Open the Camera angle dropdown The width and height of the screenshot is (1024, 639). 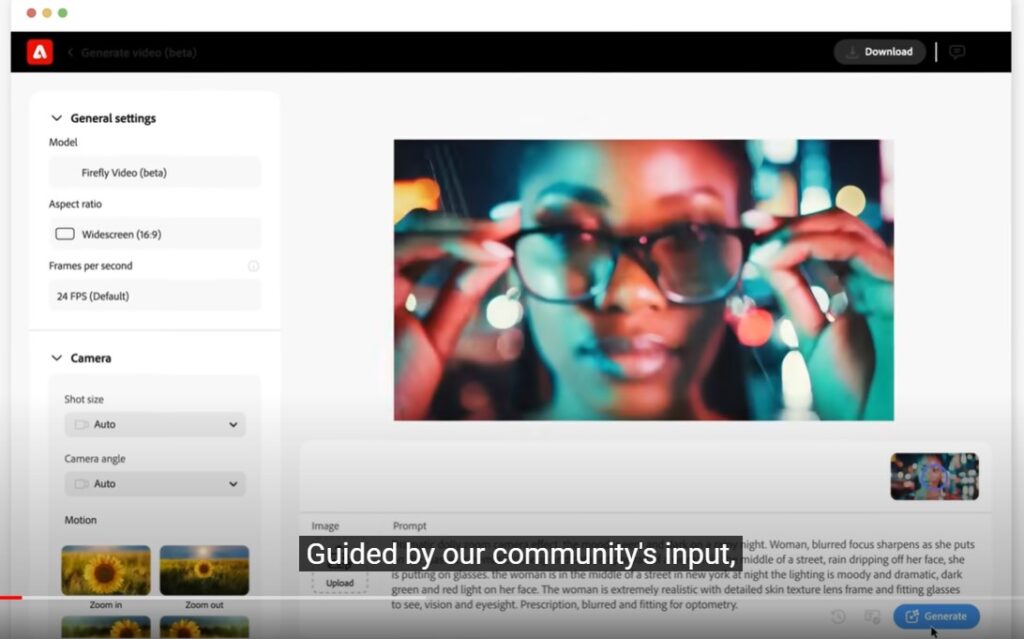[x=155, y=484]
